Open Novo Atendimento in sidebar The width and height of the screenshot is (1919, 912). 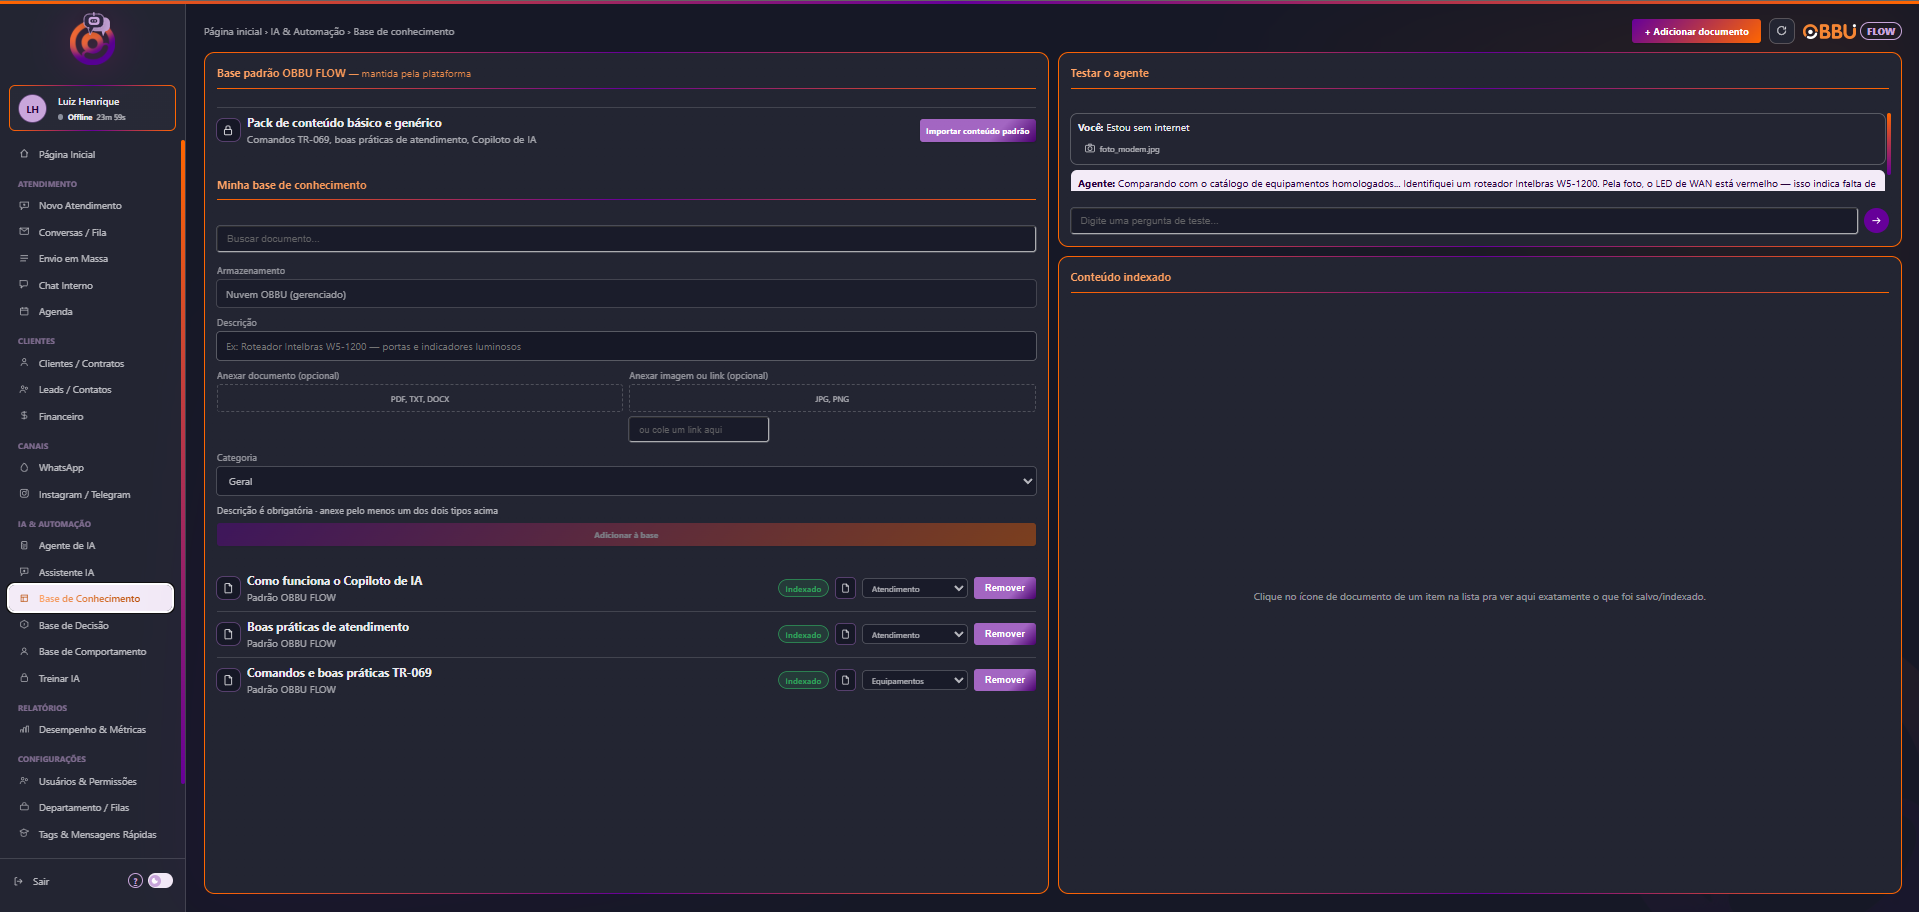click(x=80, y=206)
